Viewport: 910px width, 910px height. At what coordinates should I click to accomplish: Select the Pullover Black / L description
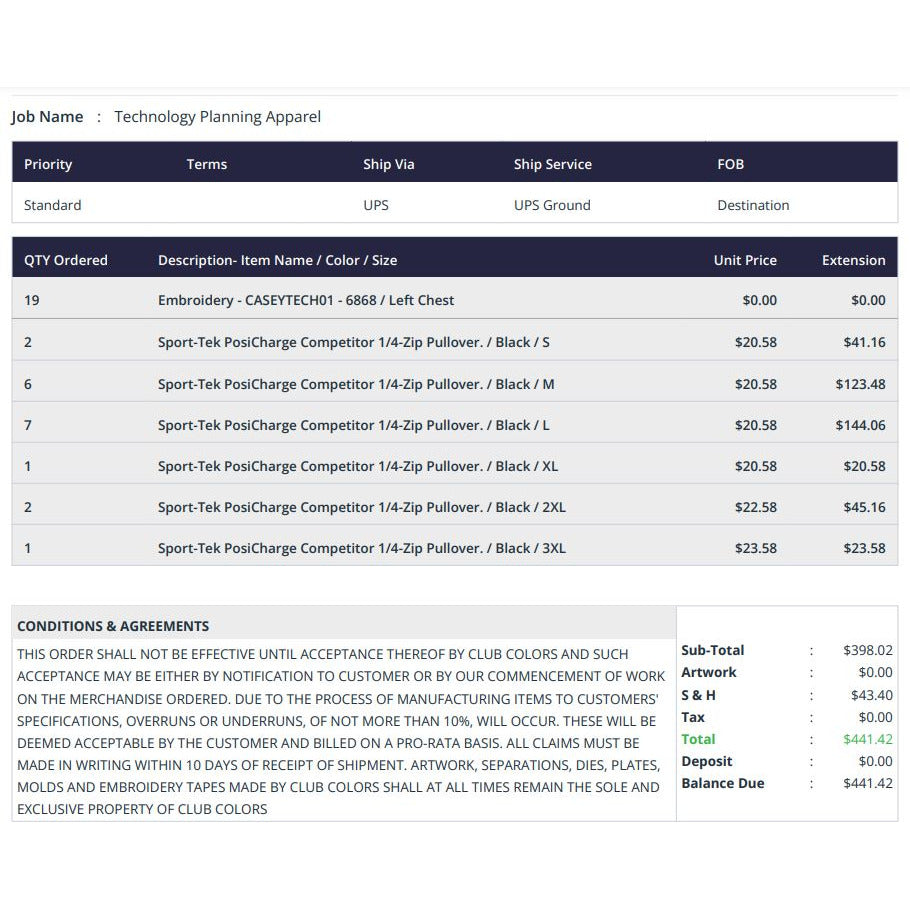coord(353,425)
